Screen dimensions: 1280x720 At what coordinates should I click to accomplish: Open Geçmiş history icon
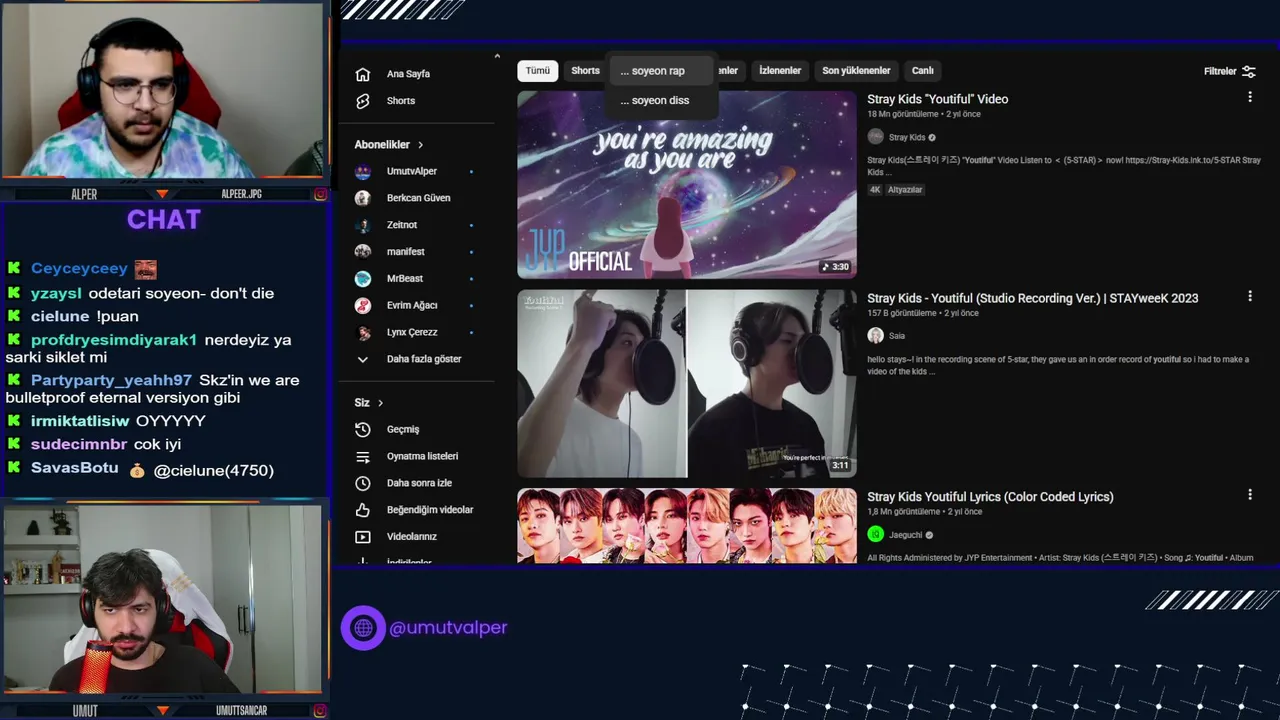[x=363, y=429]
